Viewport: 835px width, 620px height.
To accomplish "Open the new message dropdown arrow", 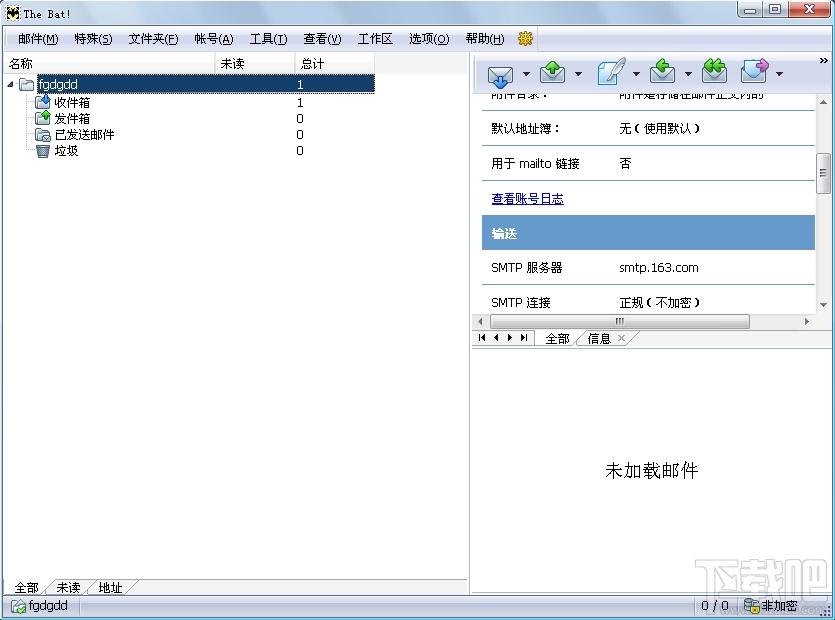I will pyautogui.click(x=636, y=74).
